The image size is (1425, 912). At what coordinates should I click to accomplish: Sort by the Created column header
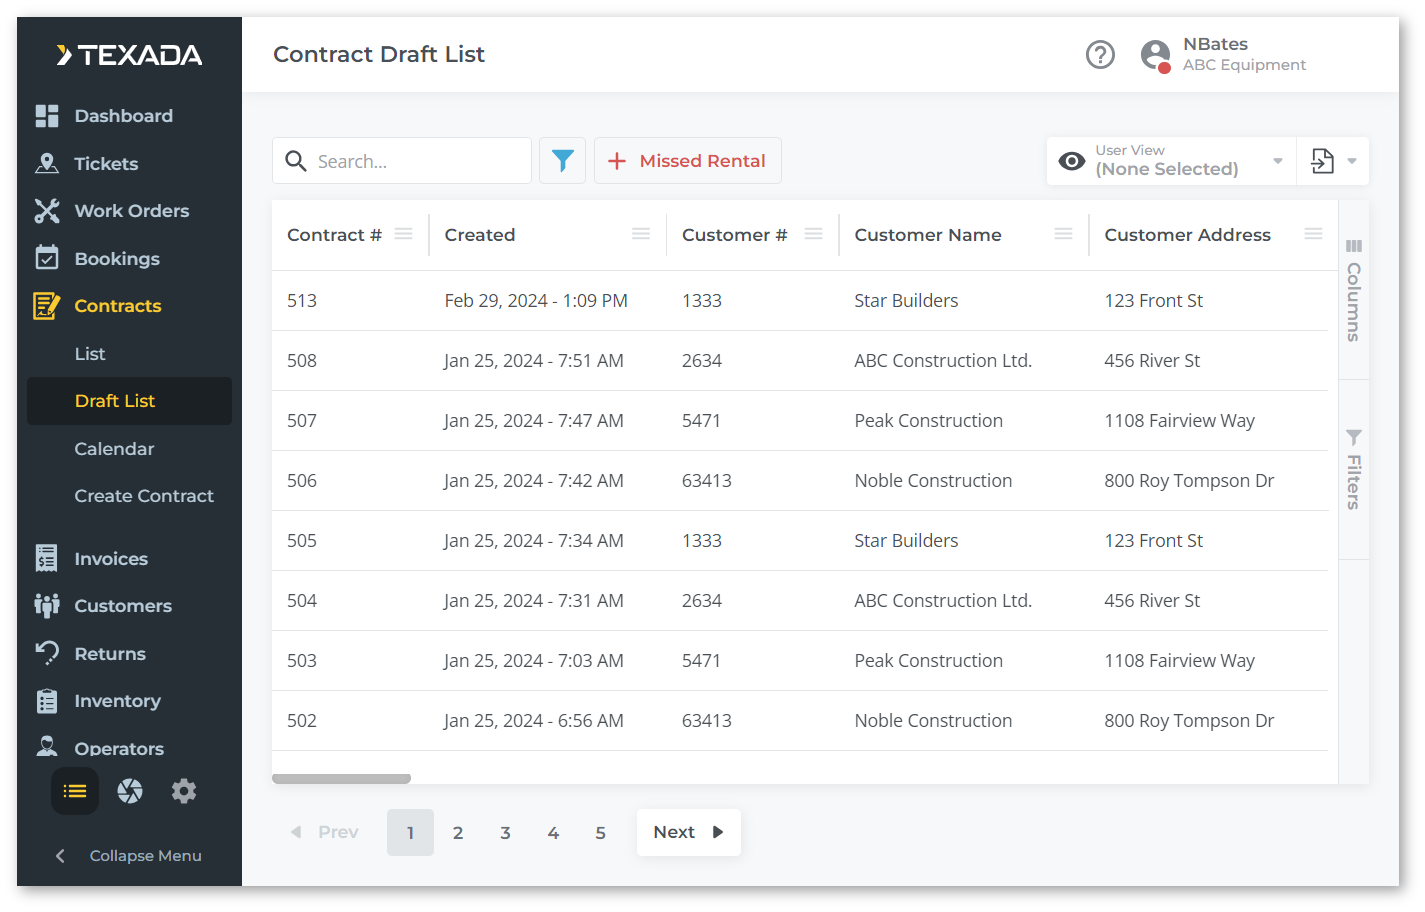(480, 234)
